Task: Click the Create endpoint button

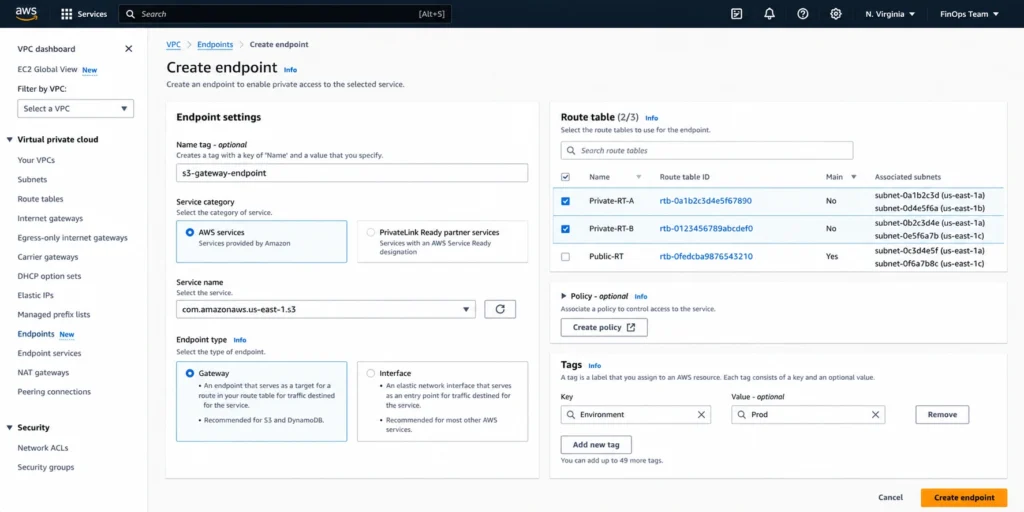Action: pos(964,498)
